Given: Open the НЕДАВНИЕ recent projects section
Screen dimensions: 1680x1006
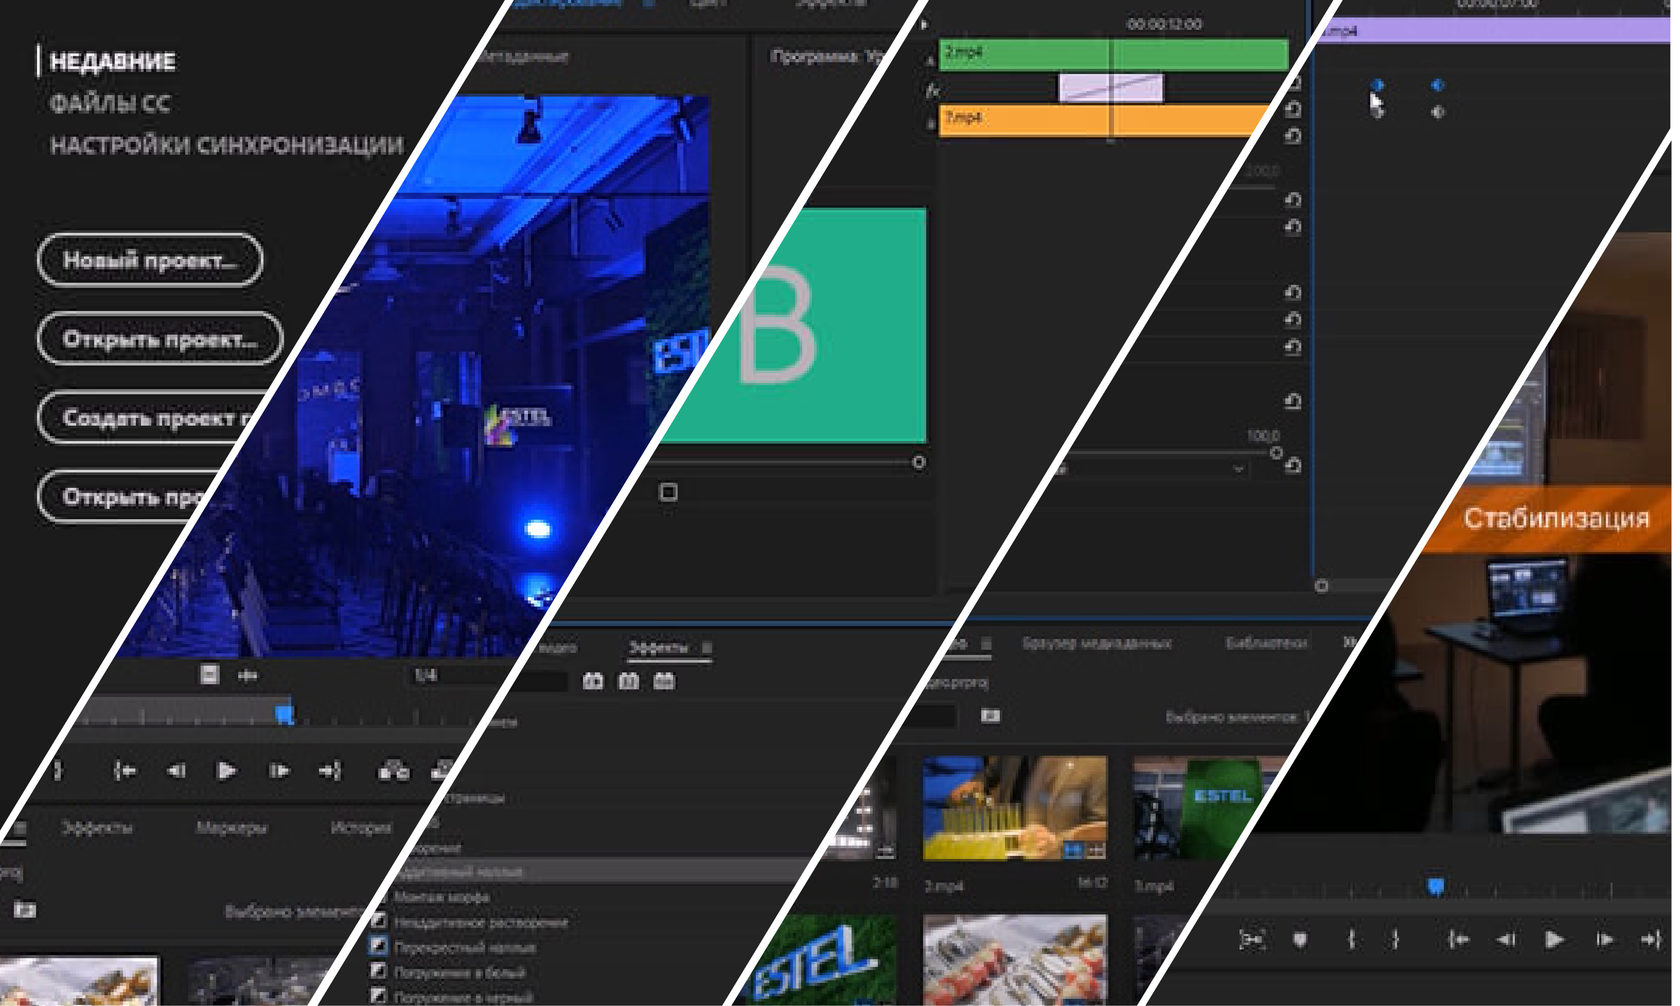Looking at the screenshot, I should [x=112, y=62].
